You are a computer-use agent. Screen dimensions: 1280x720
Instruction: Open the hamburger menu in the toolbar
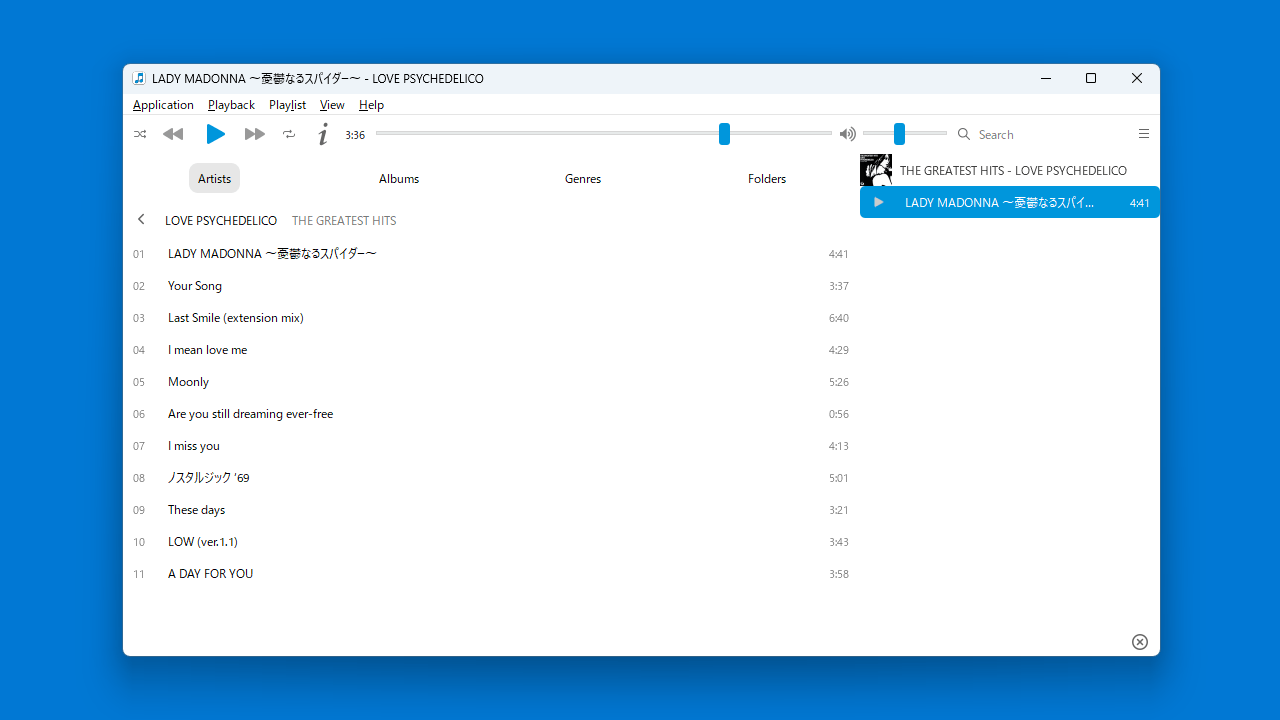(x=1144, y=134)
